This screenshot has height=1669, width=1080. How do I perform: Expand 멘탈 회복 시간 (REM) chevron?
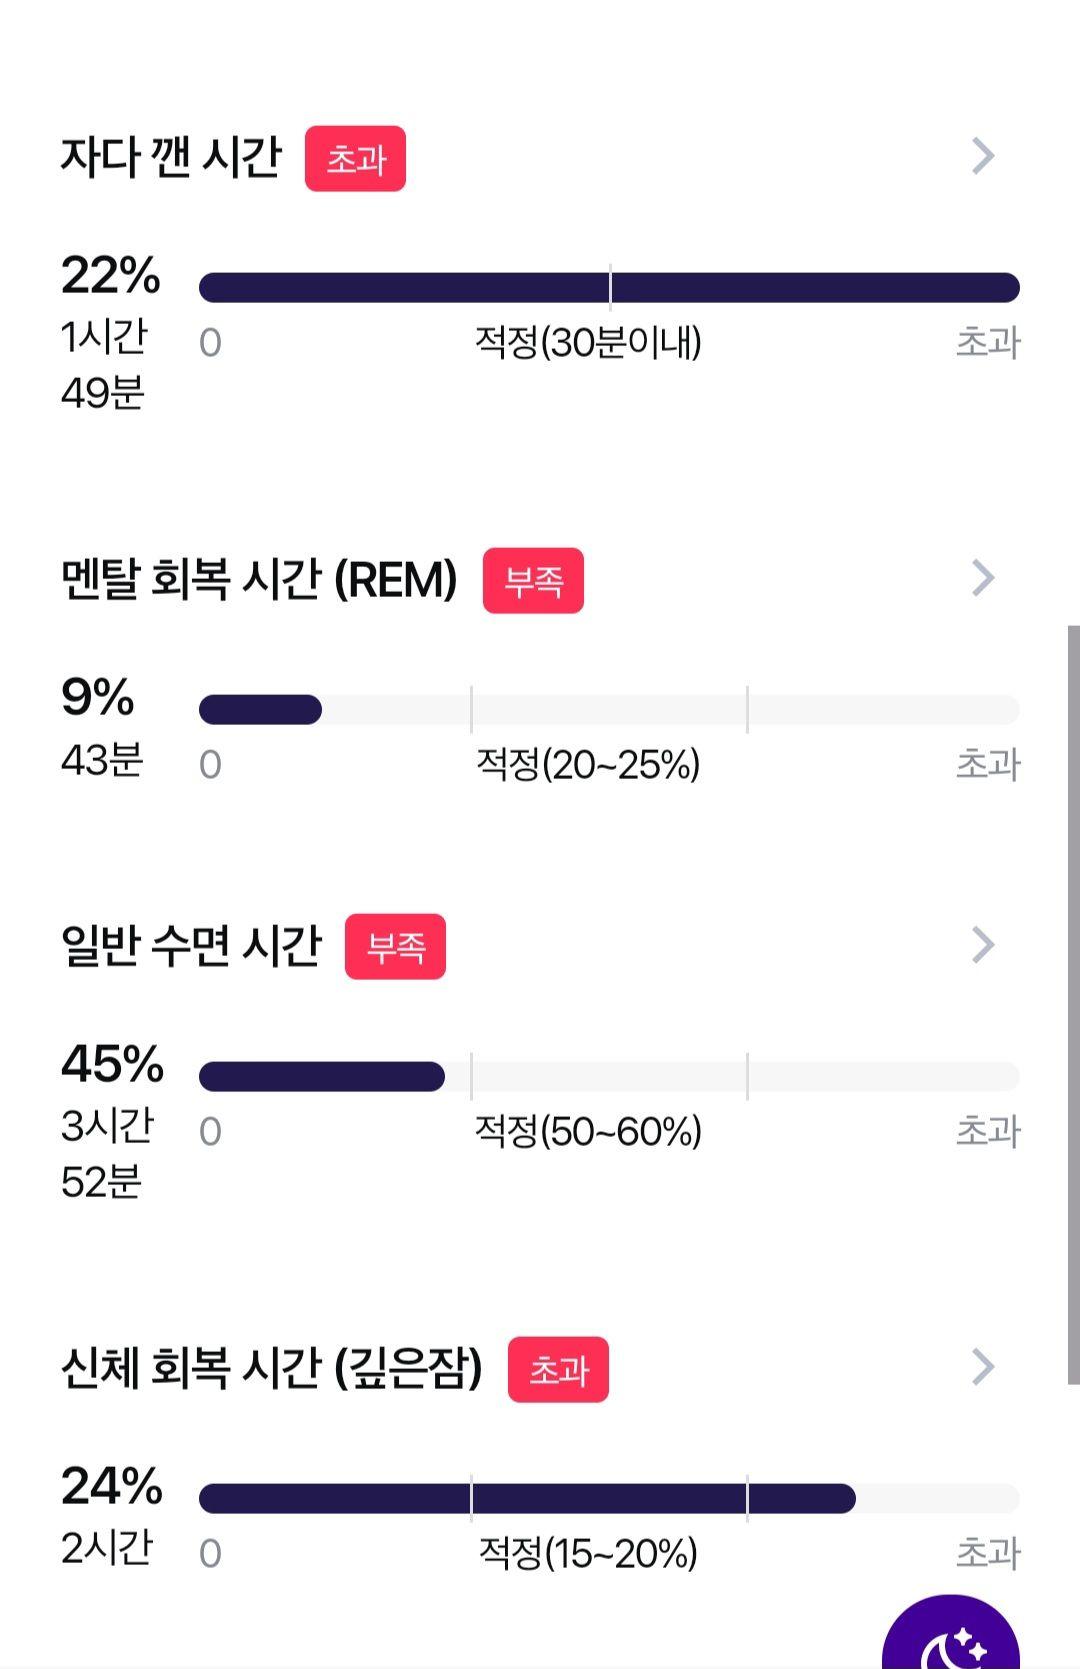coord(983,578)
